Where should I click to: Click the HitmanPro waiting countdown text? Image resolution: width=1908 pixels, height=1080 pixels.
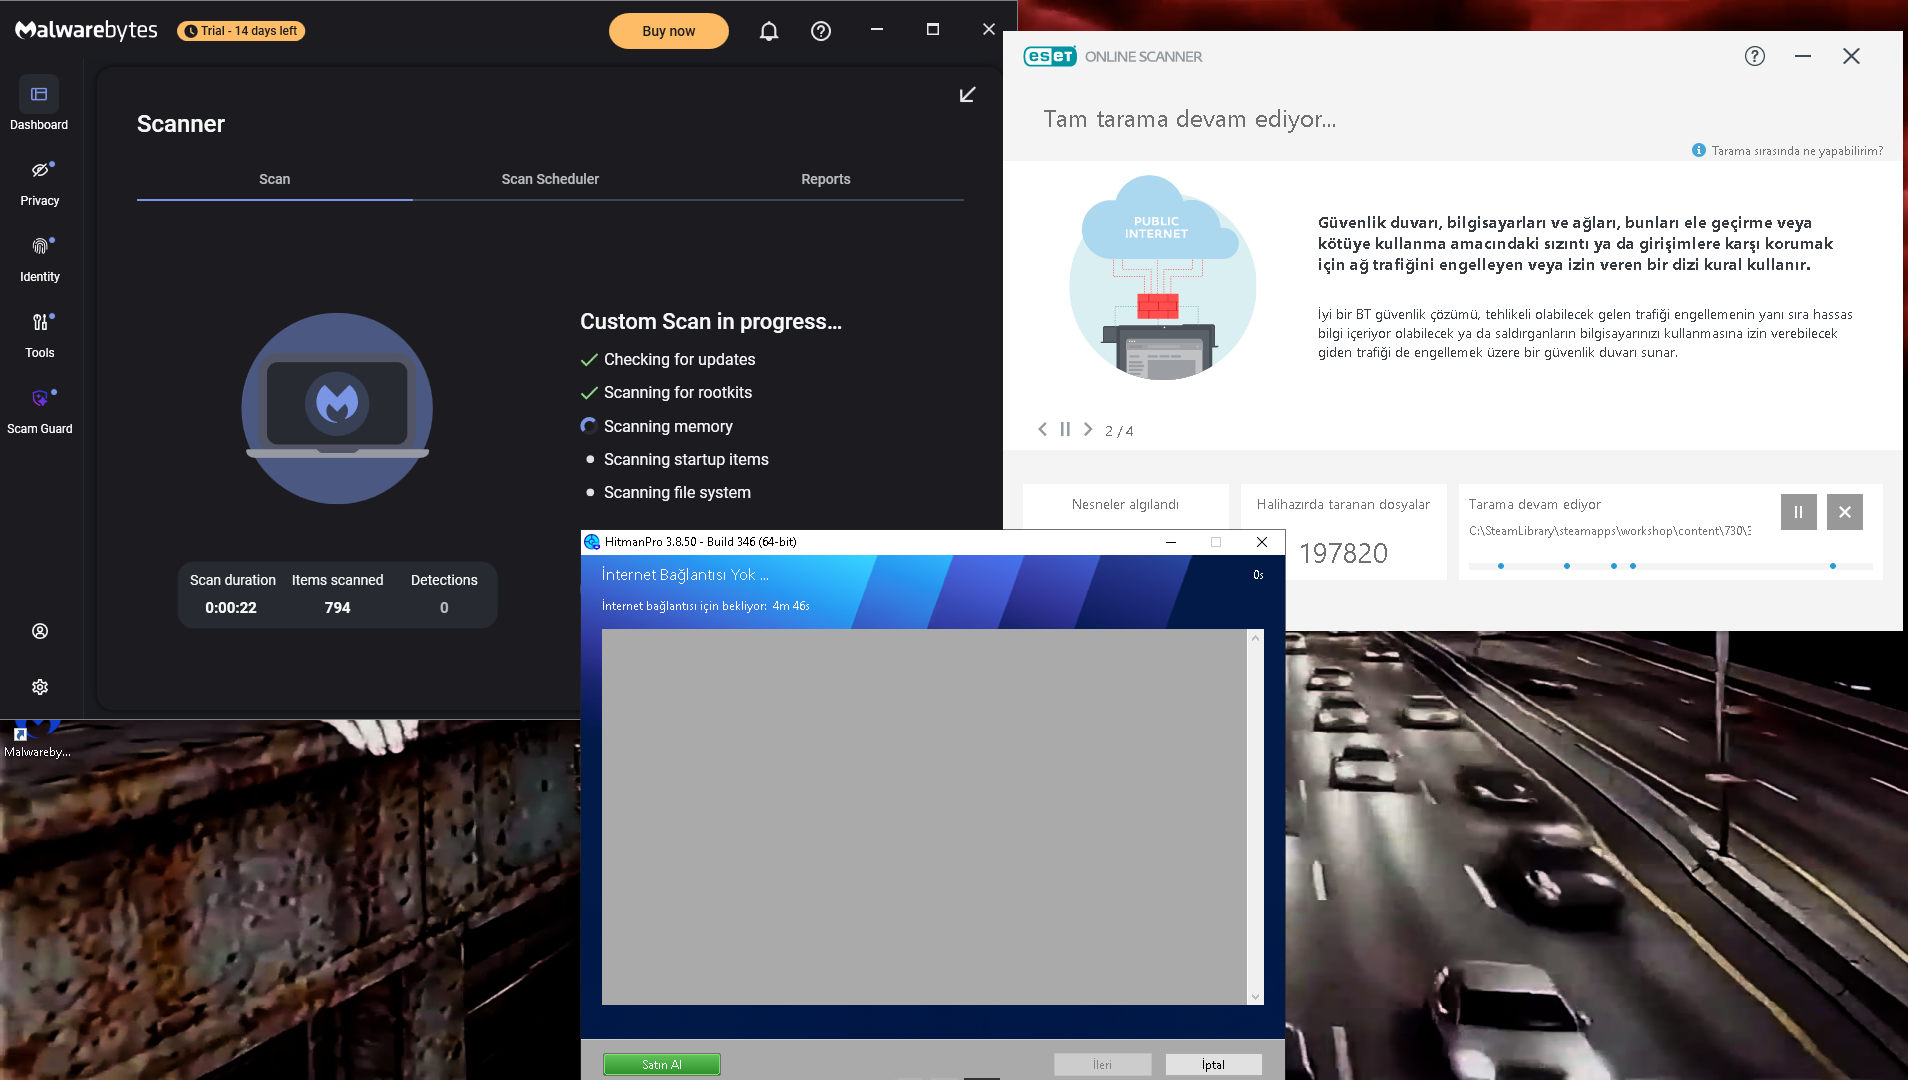point(705,606)
